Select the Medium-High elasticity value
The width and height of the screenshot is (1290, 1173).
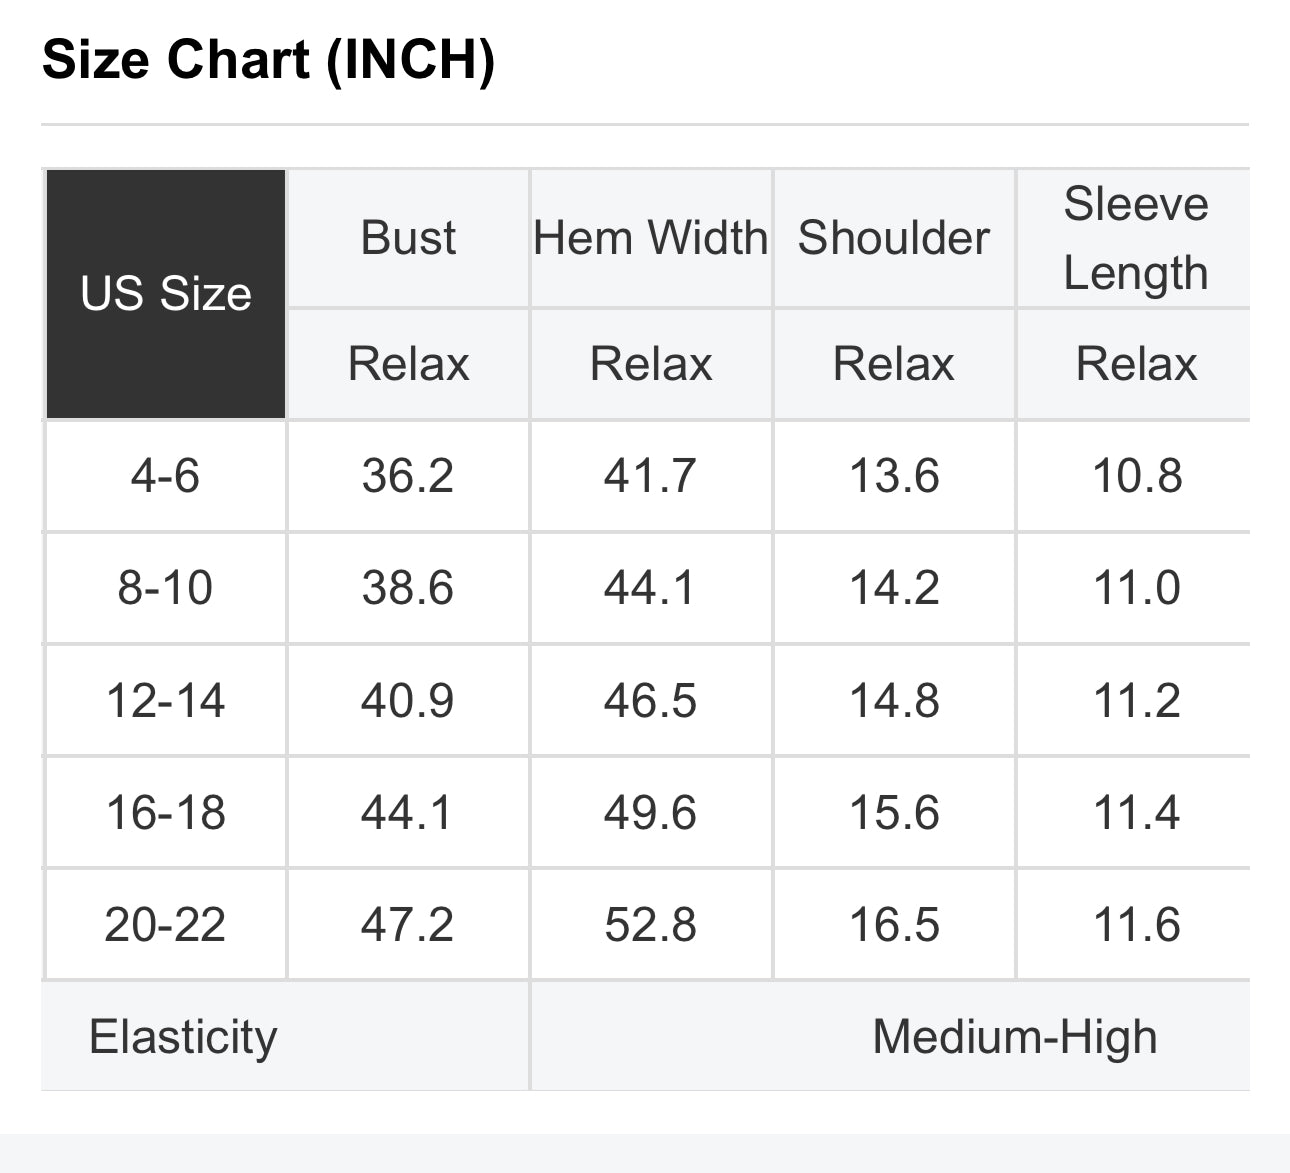pyautogui.click(x=1014, y=1036)
